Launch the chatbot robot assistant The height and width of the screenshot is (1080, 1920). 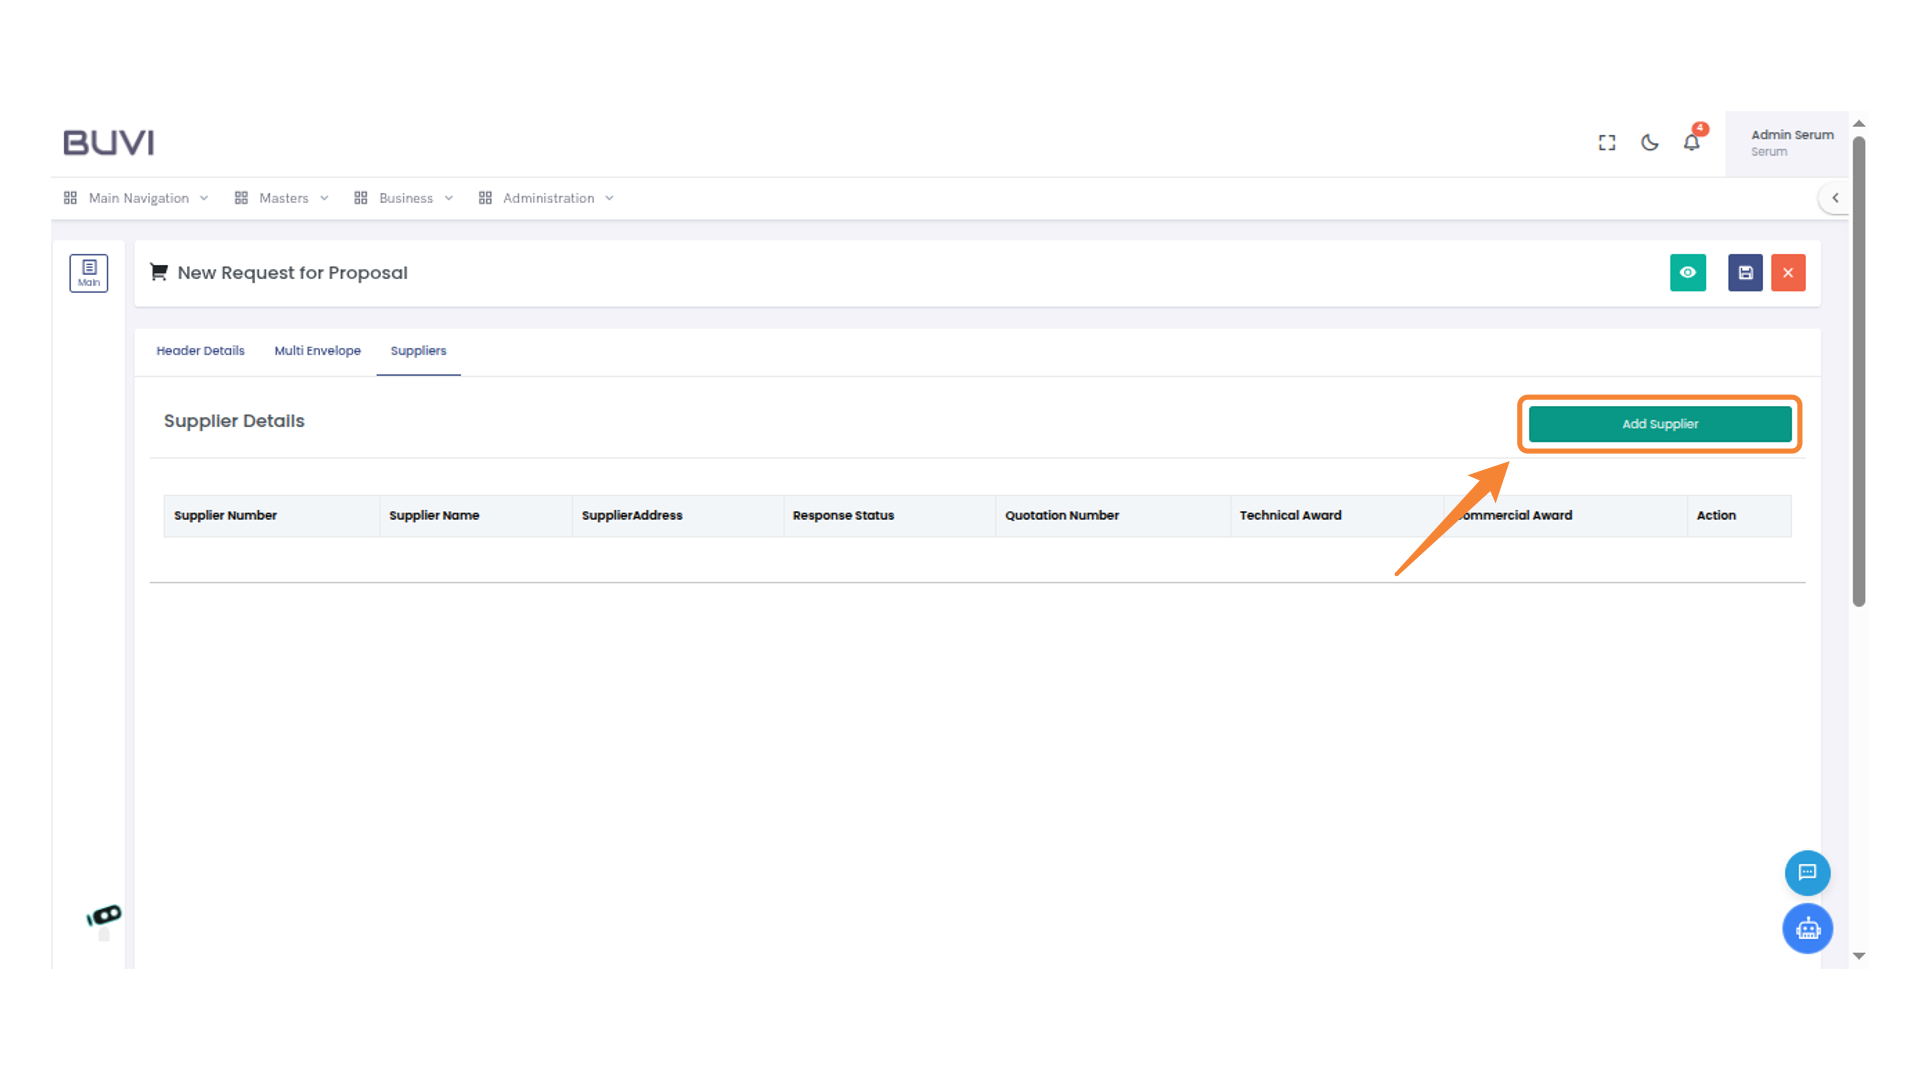click(1807, 929)
